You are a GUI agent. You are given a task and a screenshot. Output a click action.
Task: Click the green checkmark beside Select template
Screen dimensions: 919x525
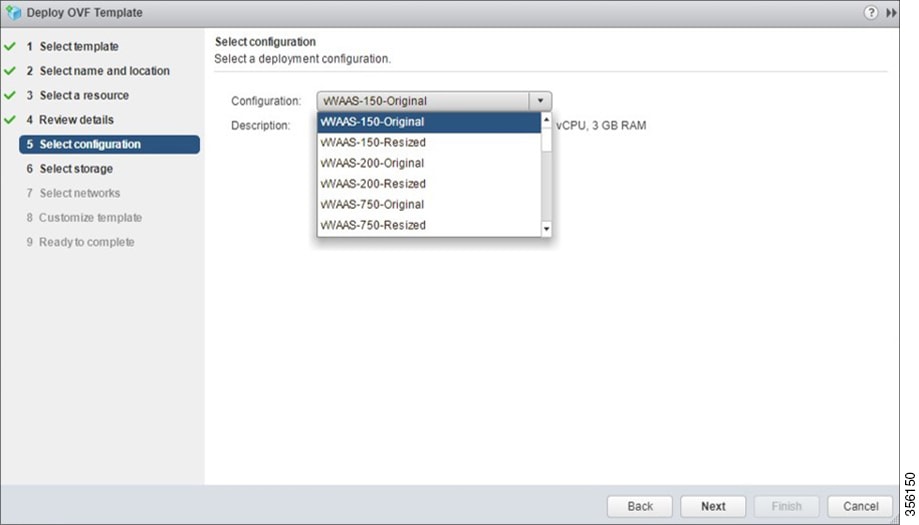(x=9, y=46)
